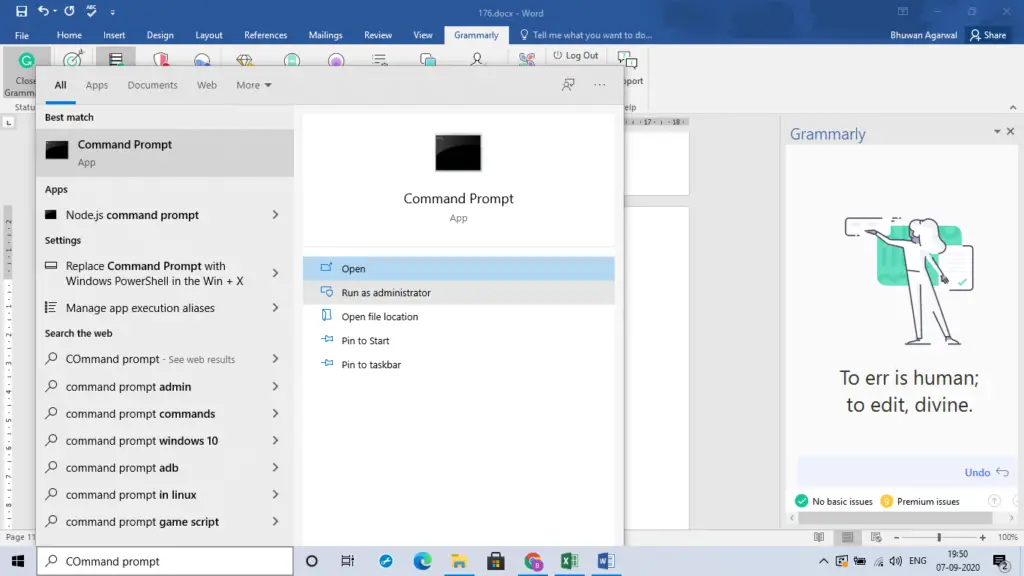Click Undo in Grammarly pane
The width and height of the screenshot is (1024, 576).
(x=986, y=472)
